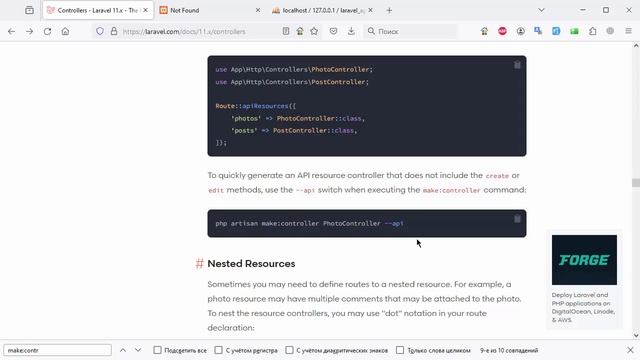The image size is (640, 360).
Task: Go back to the previous page
Action: pyautogui.click(x=11, y=31)
